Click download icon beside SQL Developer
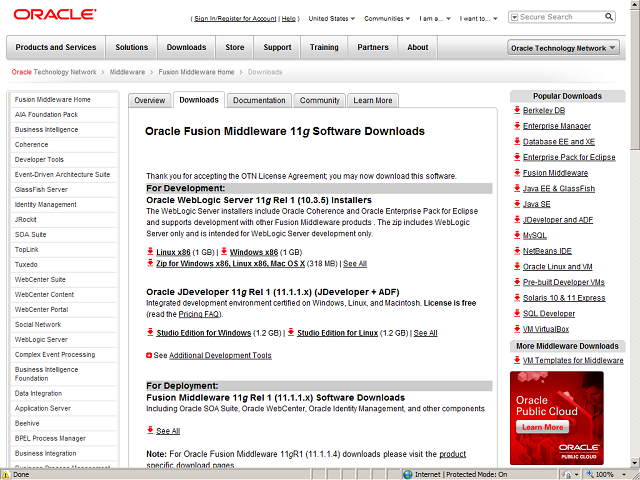 [516, 313]
